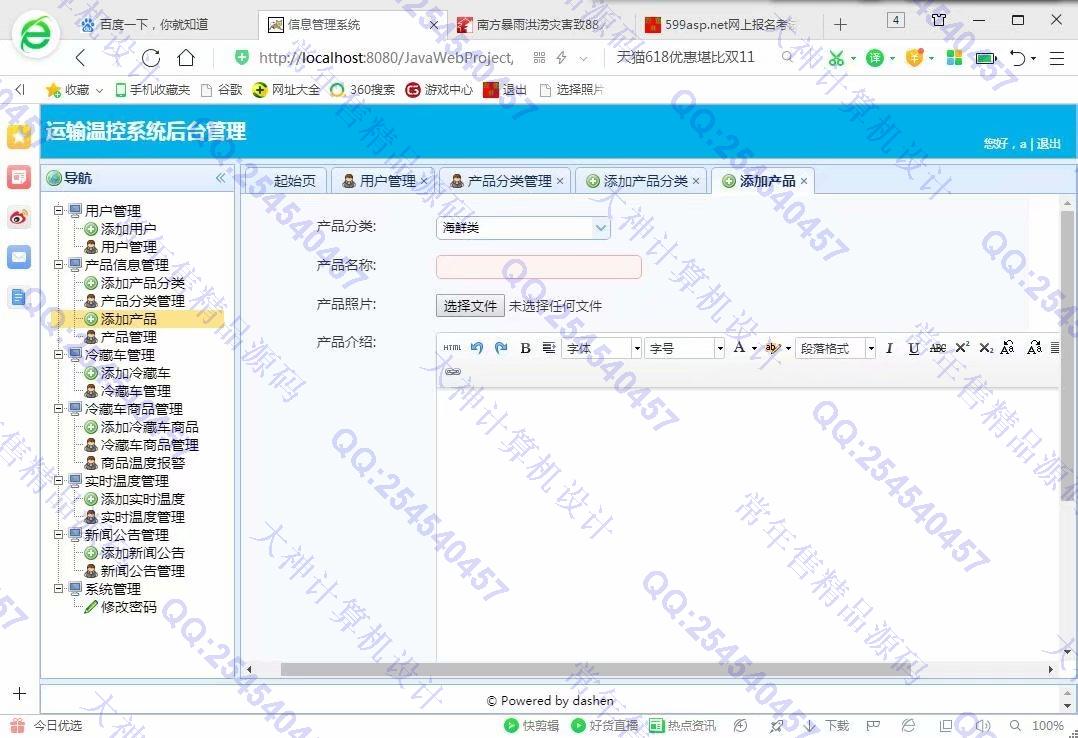Open 产品分类管理 tree item

[142, 301]
